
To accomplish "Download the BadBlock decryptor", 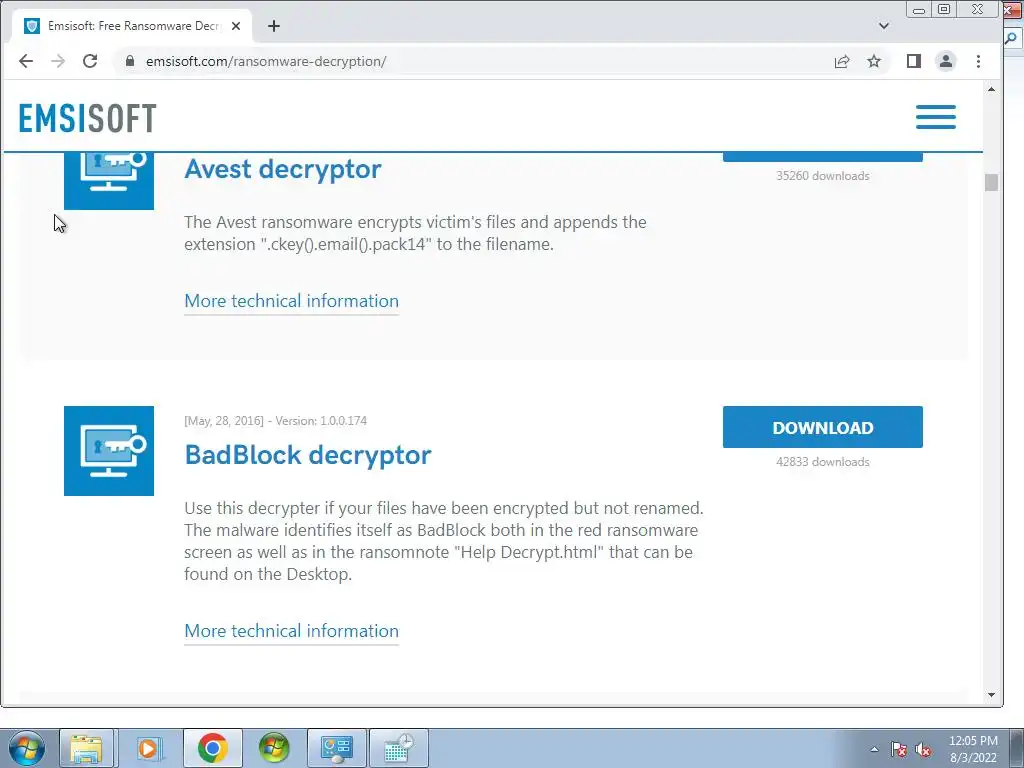I will click(x=823, y=427).
